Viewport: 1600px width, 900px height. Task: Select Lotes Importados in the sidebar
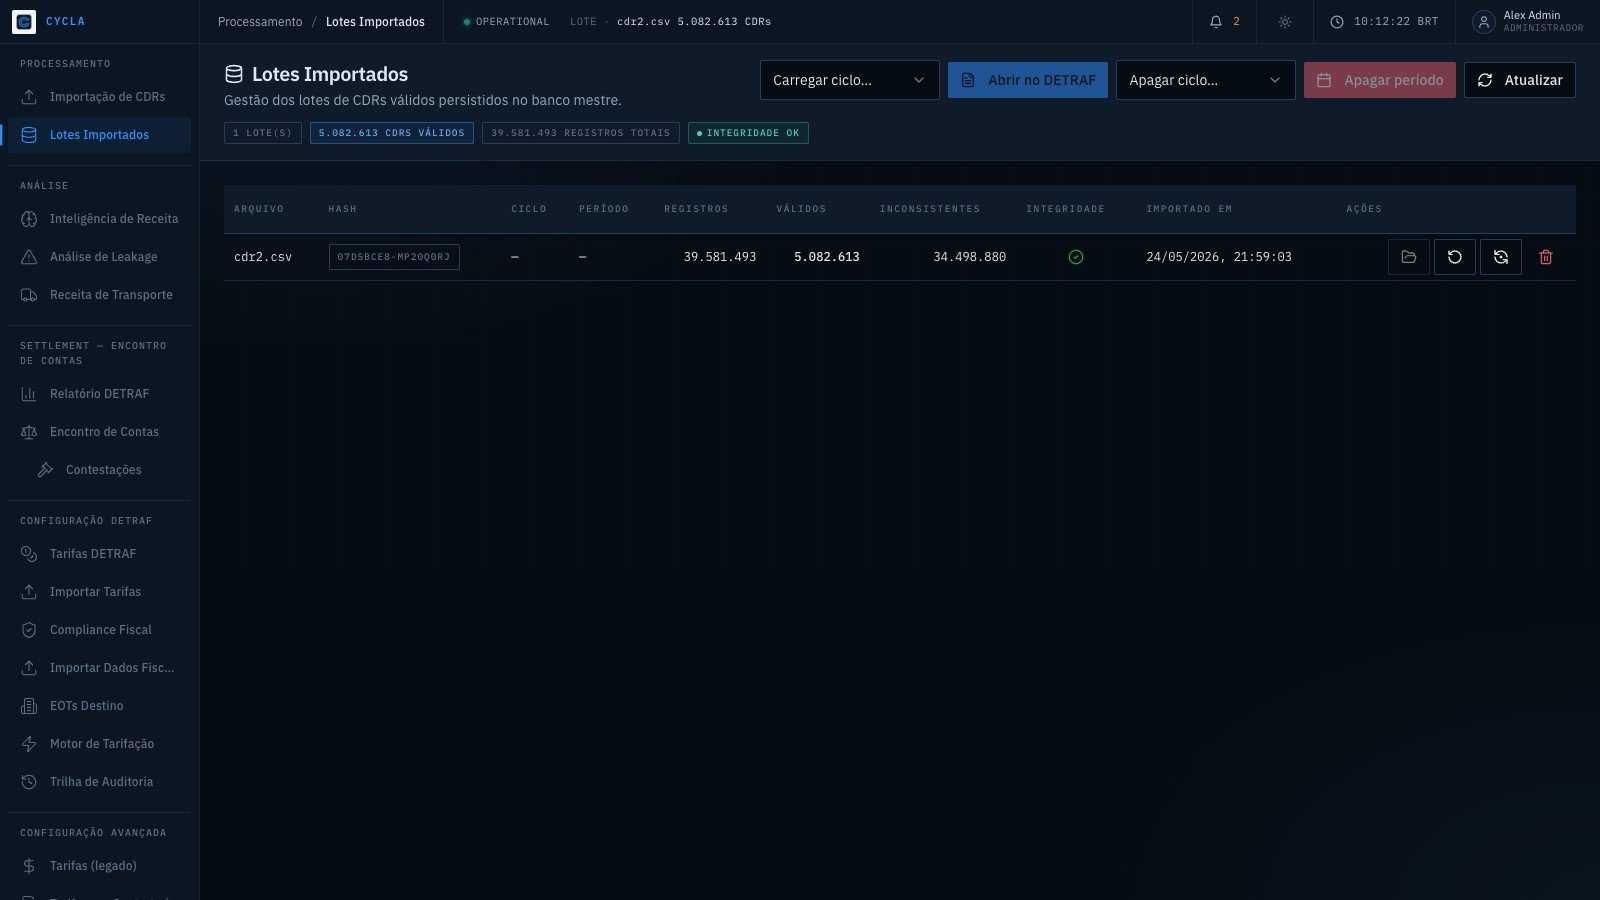coord(99,135)
